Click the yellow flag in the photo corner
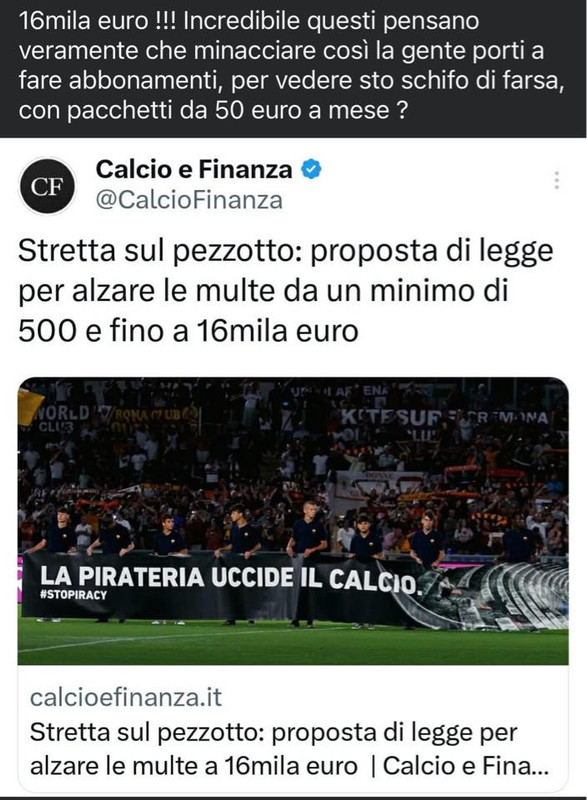 click(x=30, y=406)
